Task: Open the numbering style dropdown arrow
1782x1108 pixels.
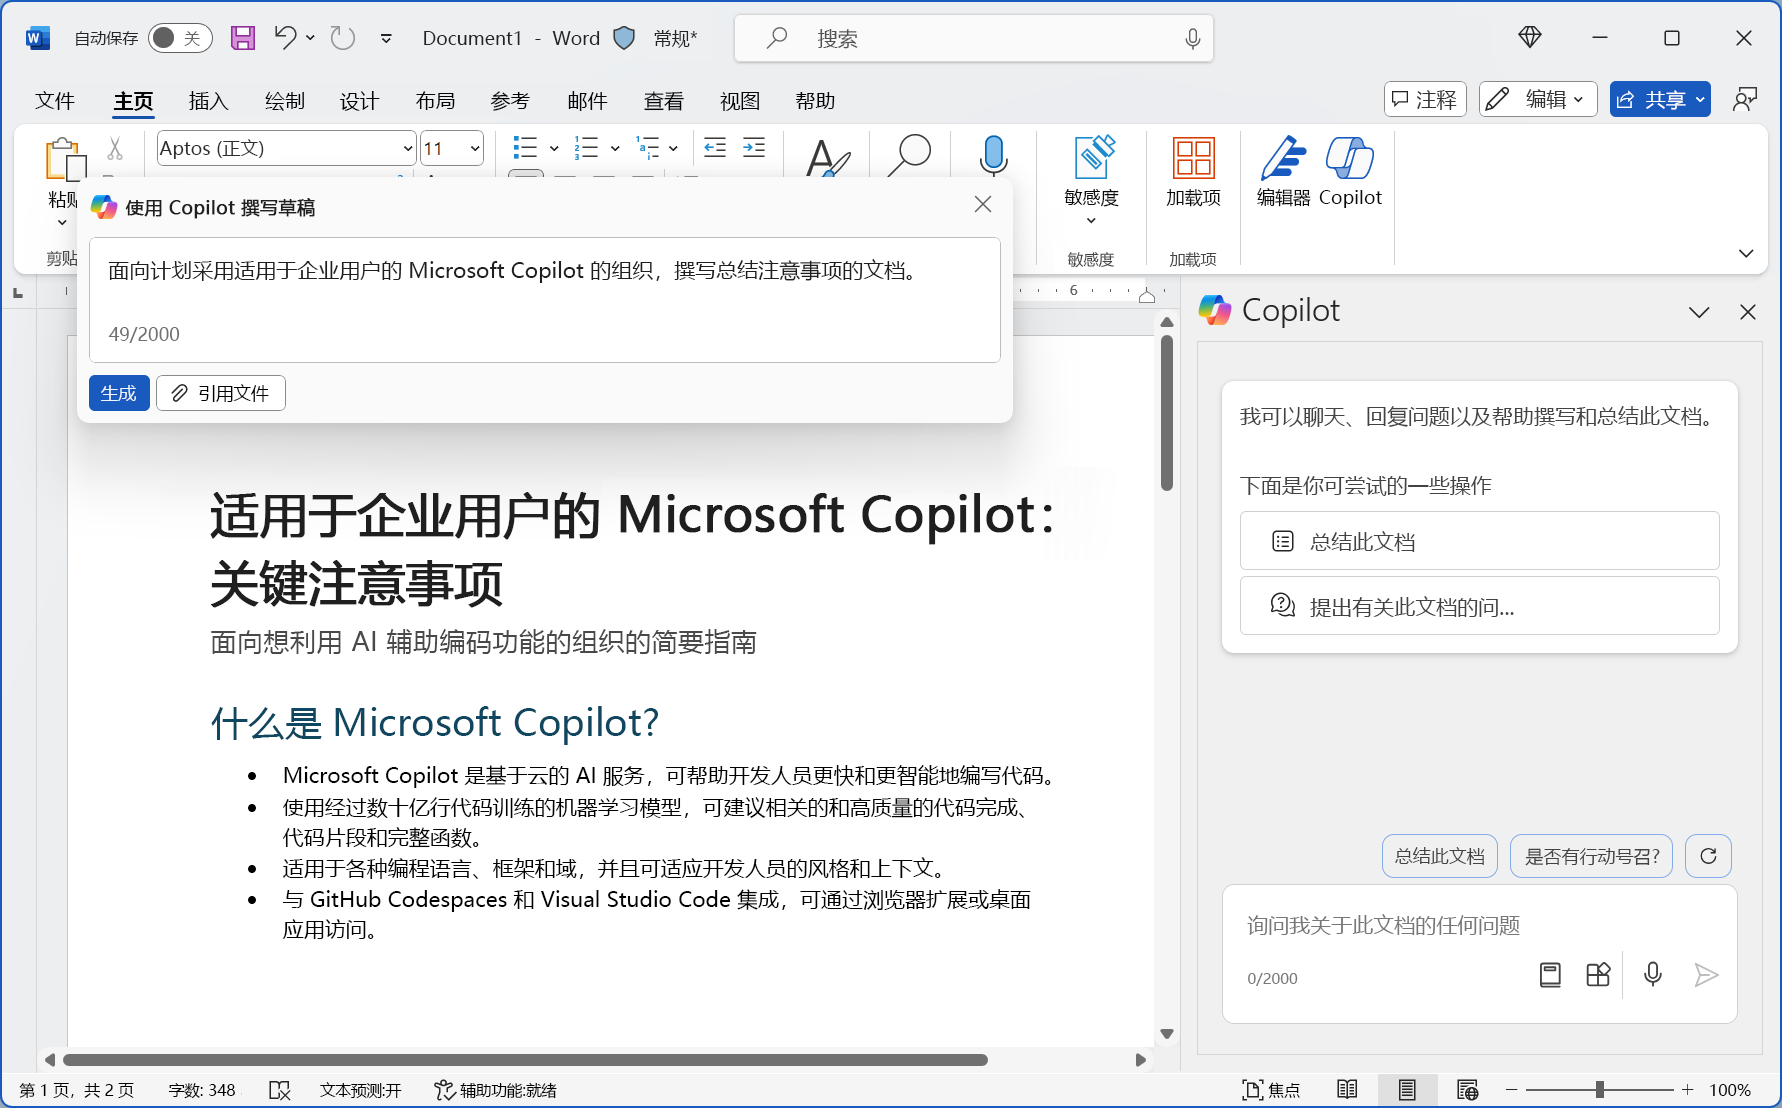Action: click(x=615, y=148)
